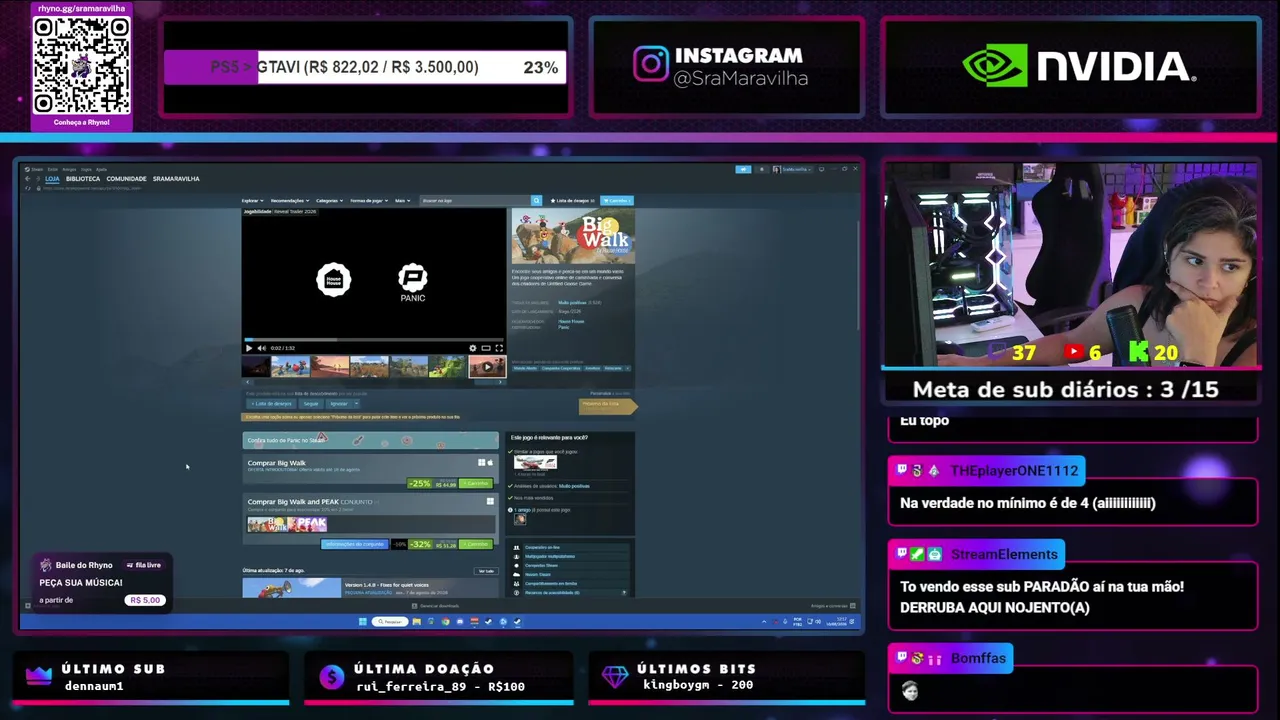Click the Windows platform icon on Comprar Big Walk
This screenshot has height=720, width=1280.
coord(481,463)
